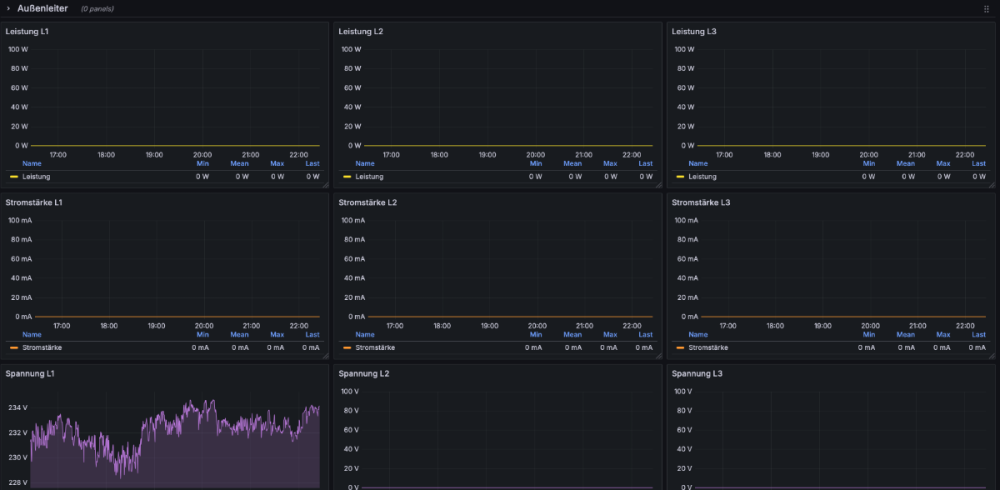Click the Stromstärke L1 panel resize handle

point(324,354)
